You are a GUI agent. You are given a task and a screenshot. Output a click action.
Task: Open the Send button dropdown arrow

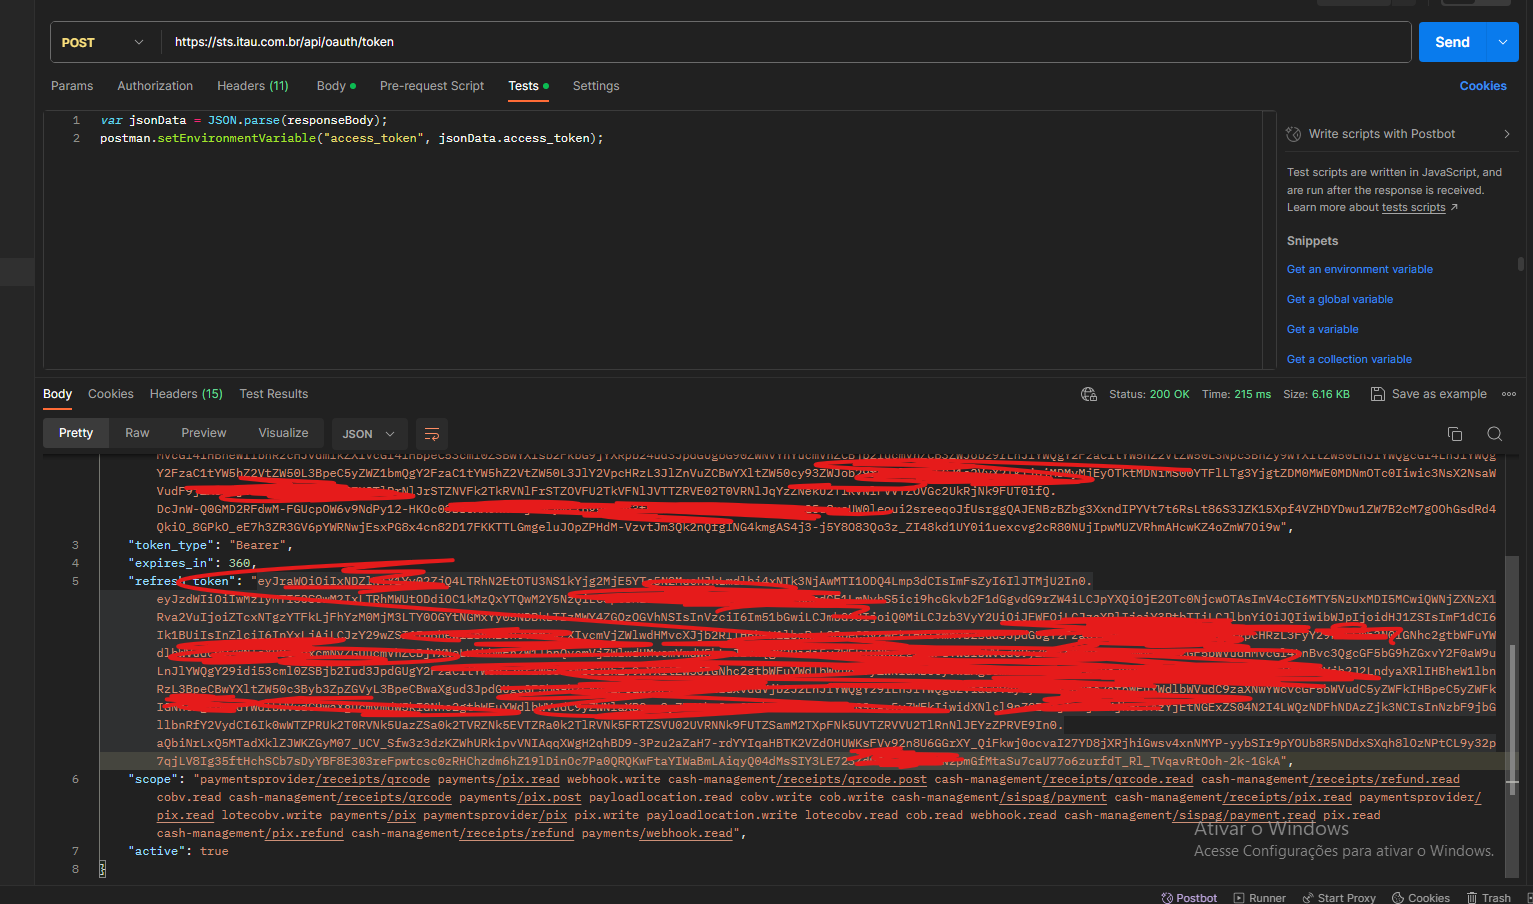coord(1502,42)
